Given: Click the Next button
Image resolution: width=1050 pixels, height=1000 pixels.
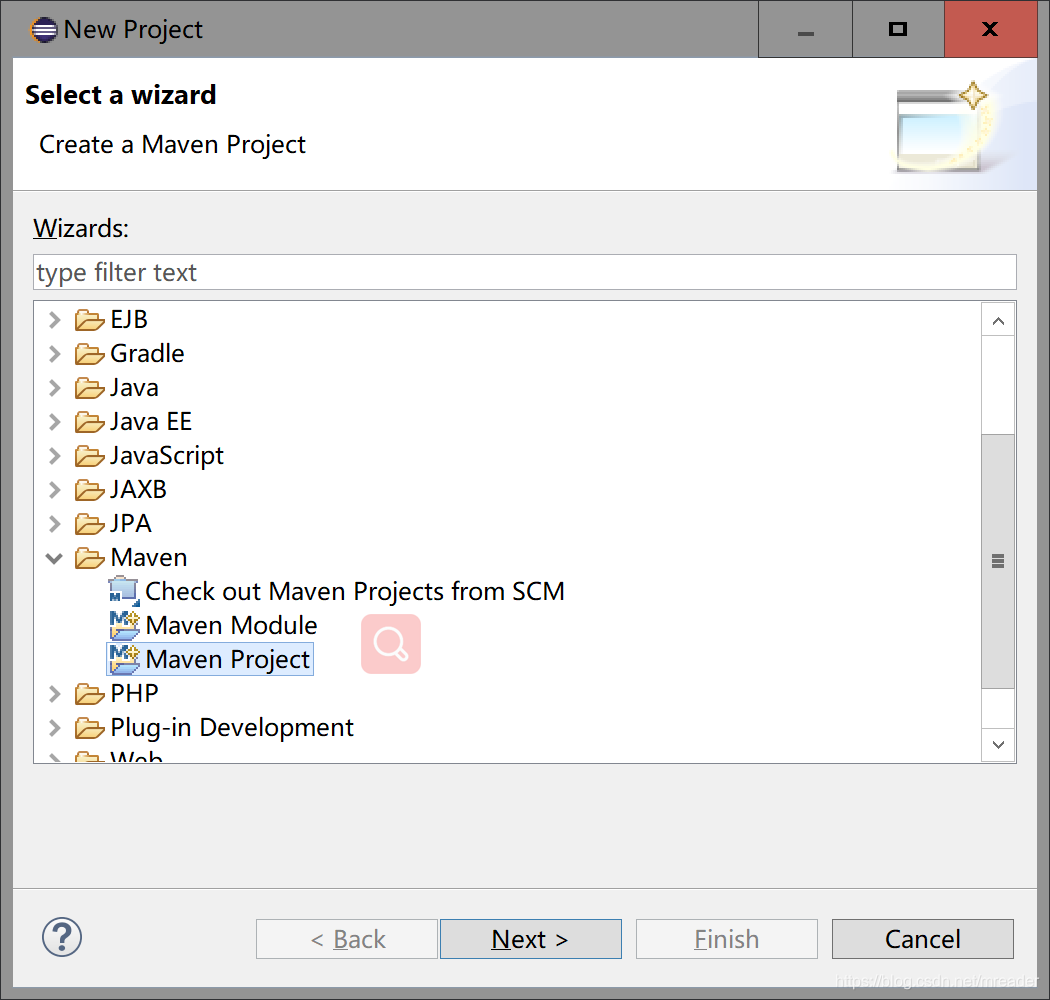Looking at the screenshot, I should [530, 939].
